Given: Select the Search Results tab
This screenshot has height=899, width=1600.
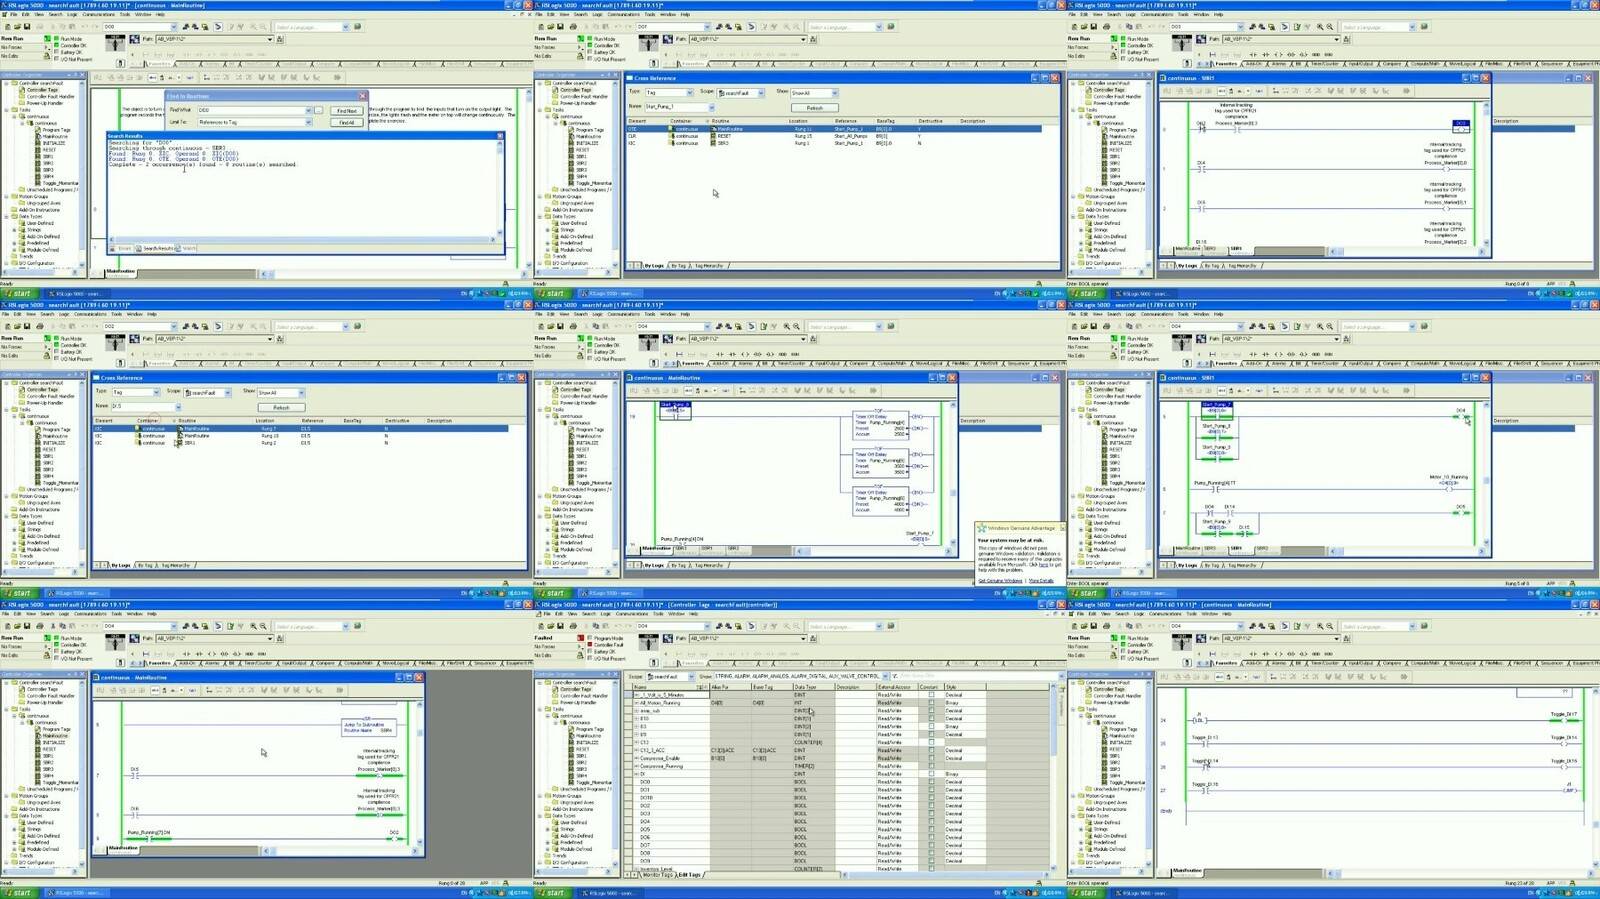Looking at the screenshot, I should pyautogui.click(x=156, y=248).
